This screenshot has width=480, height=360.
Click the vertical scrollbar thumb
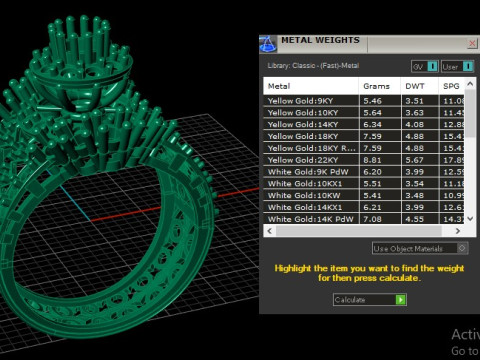tap(470, 113)
